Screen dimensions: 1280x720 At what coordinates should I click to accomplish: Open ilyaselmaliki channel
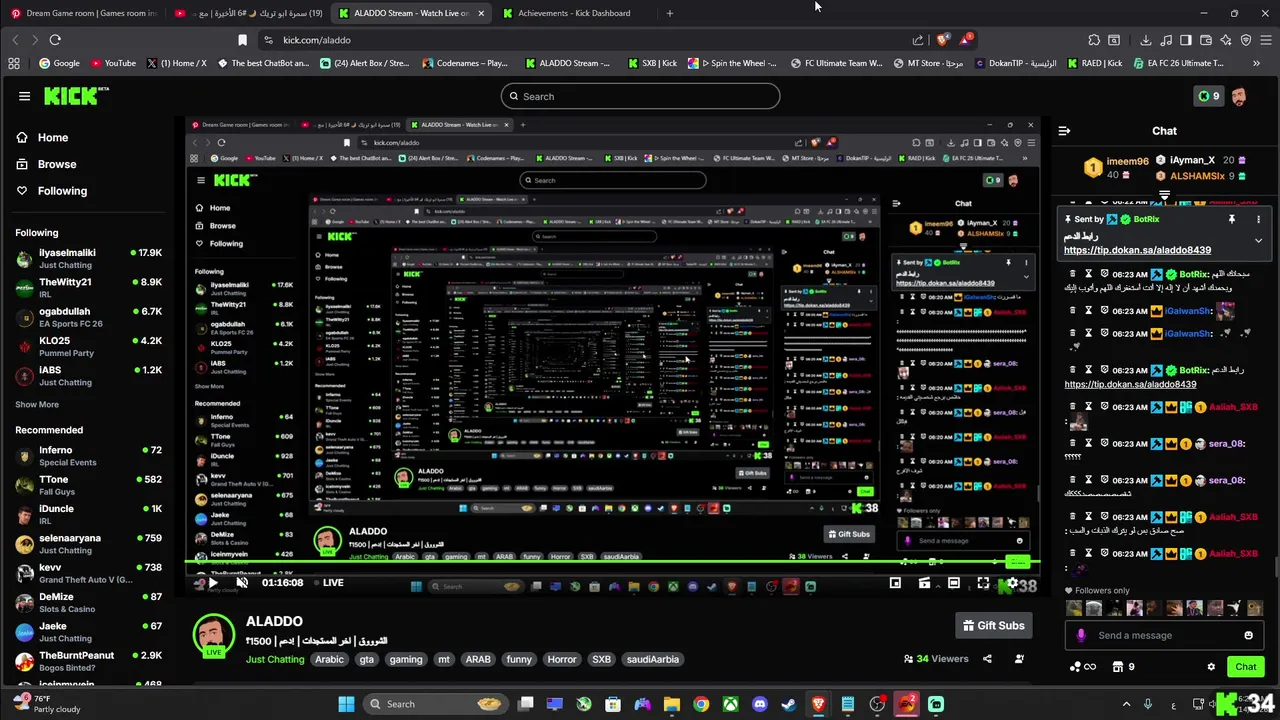coord(88,258)
